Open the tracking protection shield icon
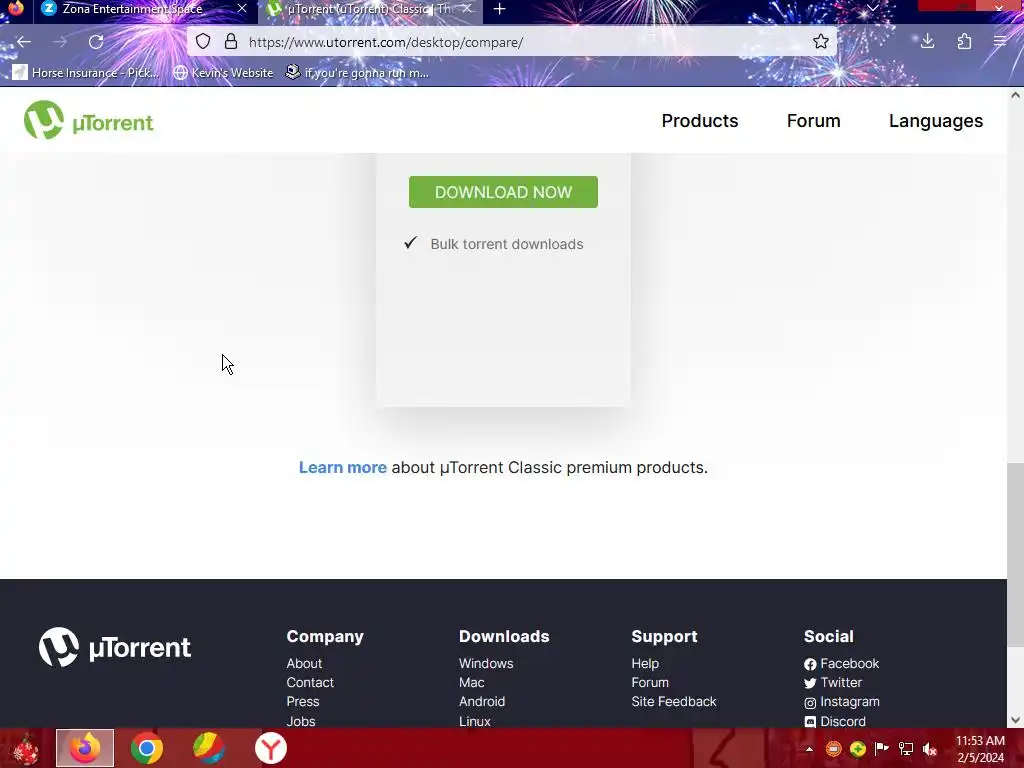The image size is (1024, 768). point(203,42)
